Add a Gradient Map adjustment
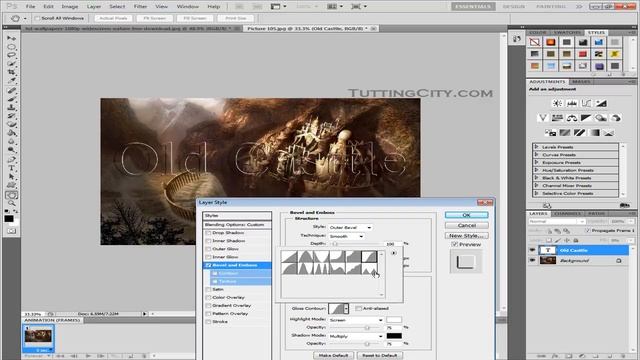 [594, 133]
